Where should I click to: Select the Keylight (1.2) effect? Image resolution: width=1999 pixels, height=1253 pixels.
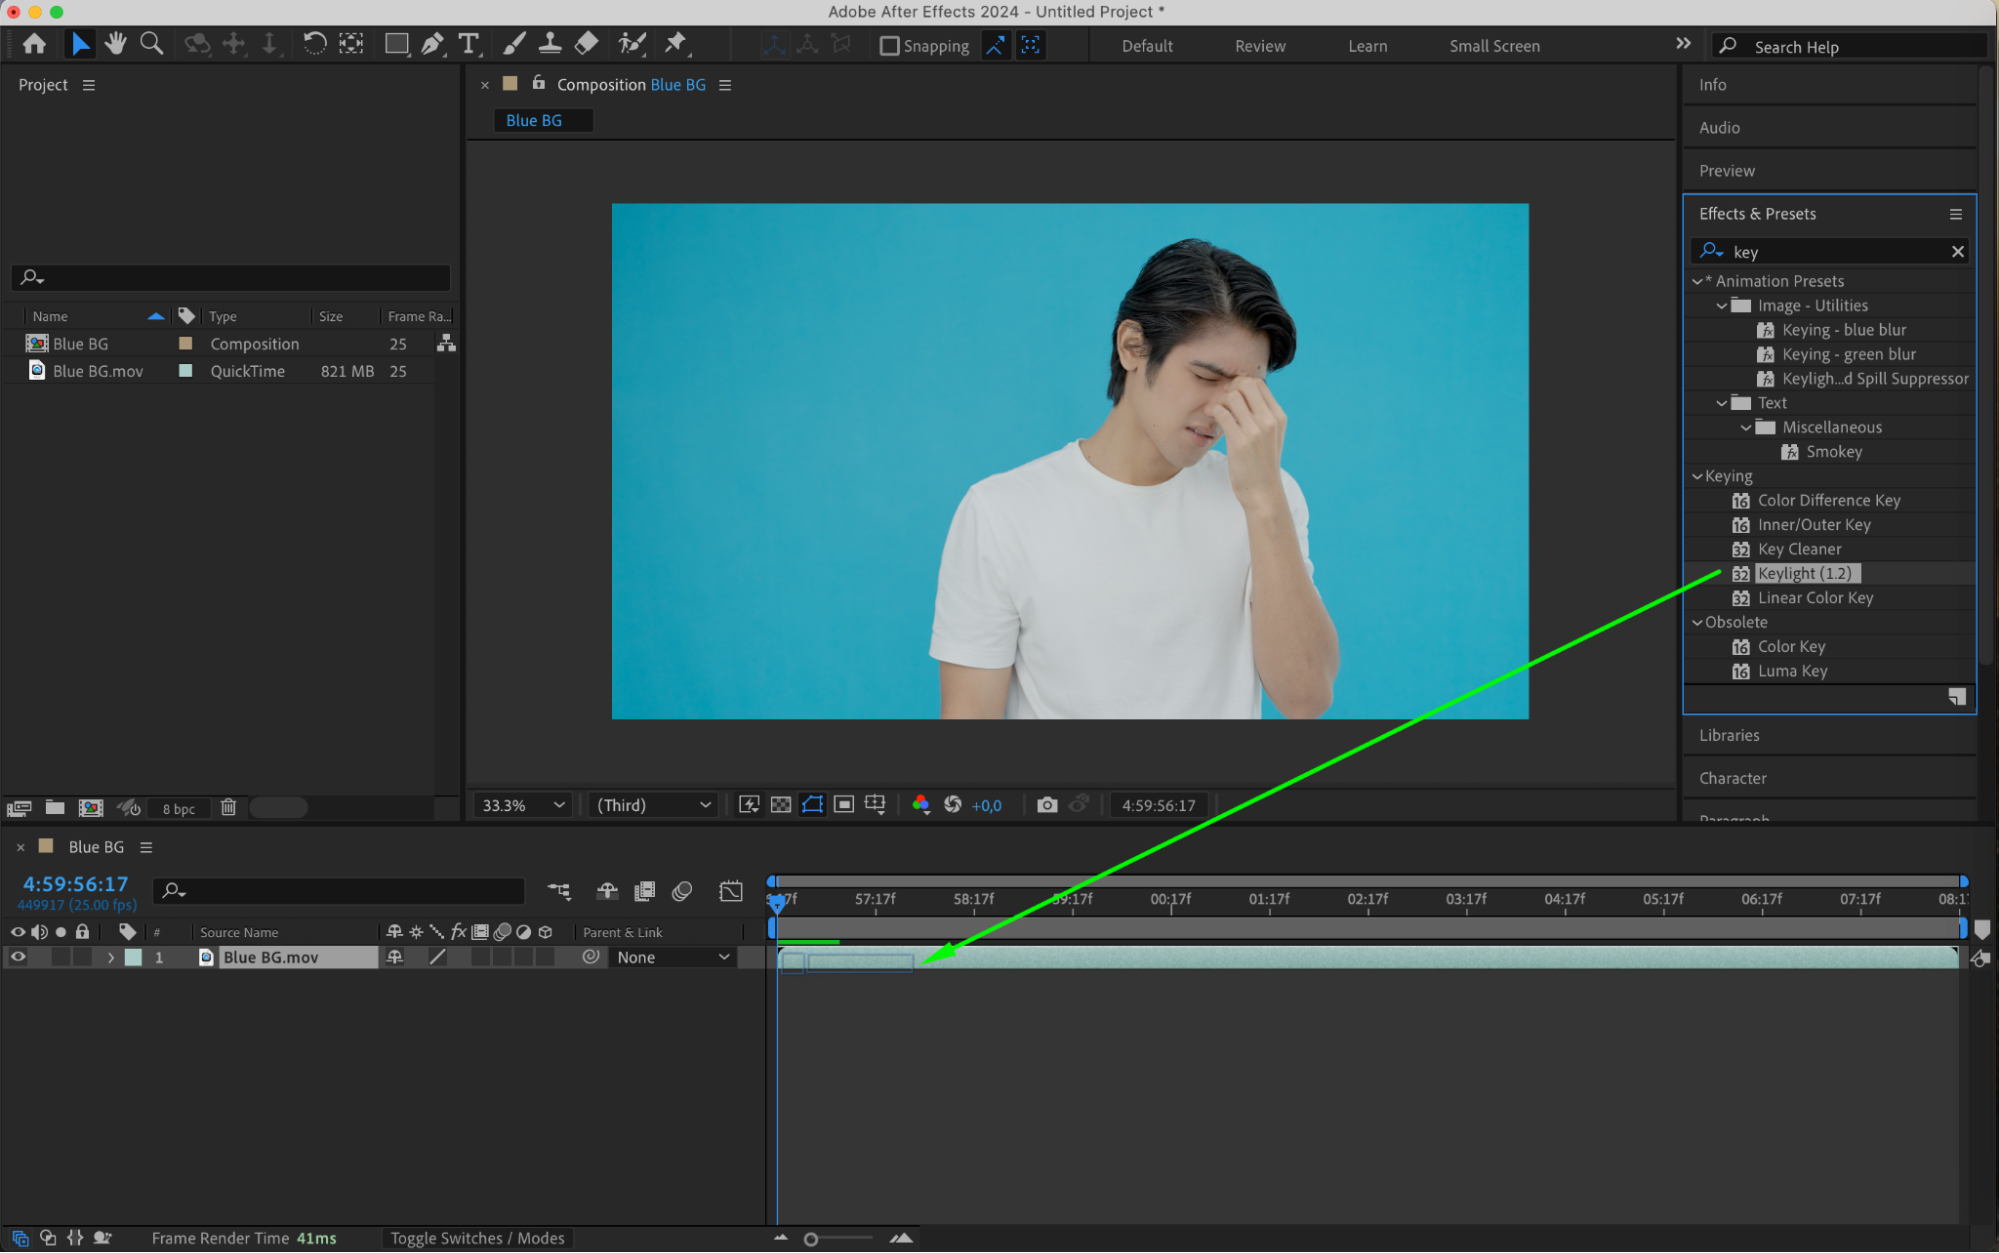pos(1805,573)
